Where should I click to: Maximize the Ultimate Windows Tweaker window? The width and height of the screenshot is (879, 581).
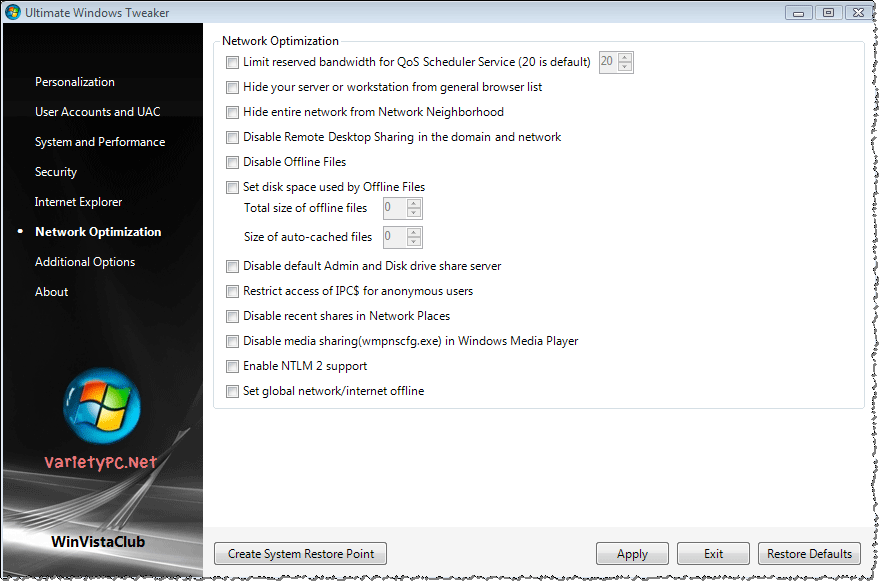pos(829,12)
